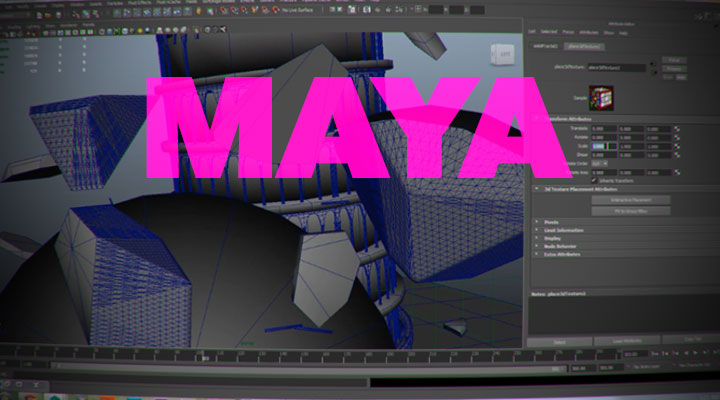Open the Focus menu in Attribute Editor

[568, 32]
